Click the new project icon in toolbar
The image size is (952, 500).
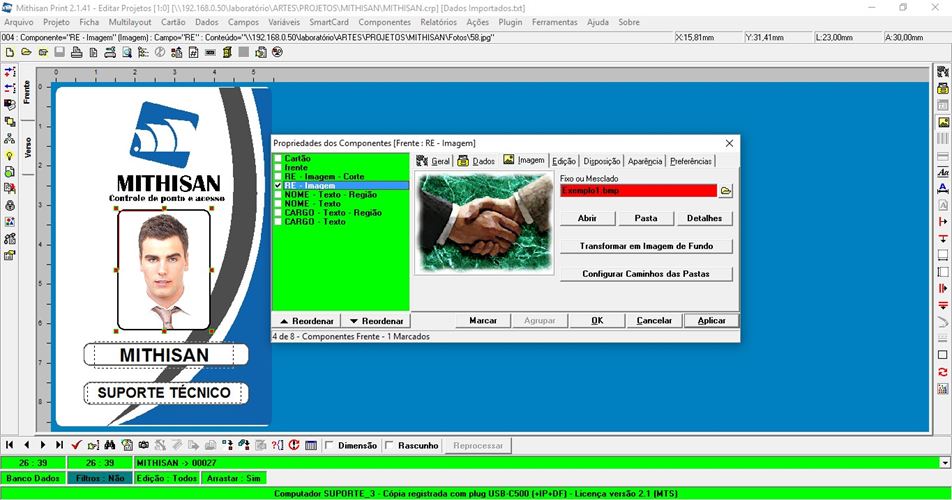point(10,53)
